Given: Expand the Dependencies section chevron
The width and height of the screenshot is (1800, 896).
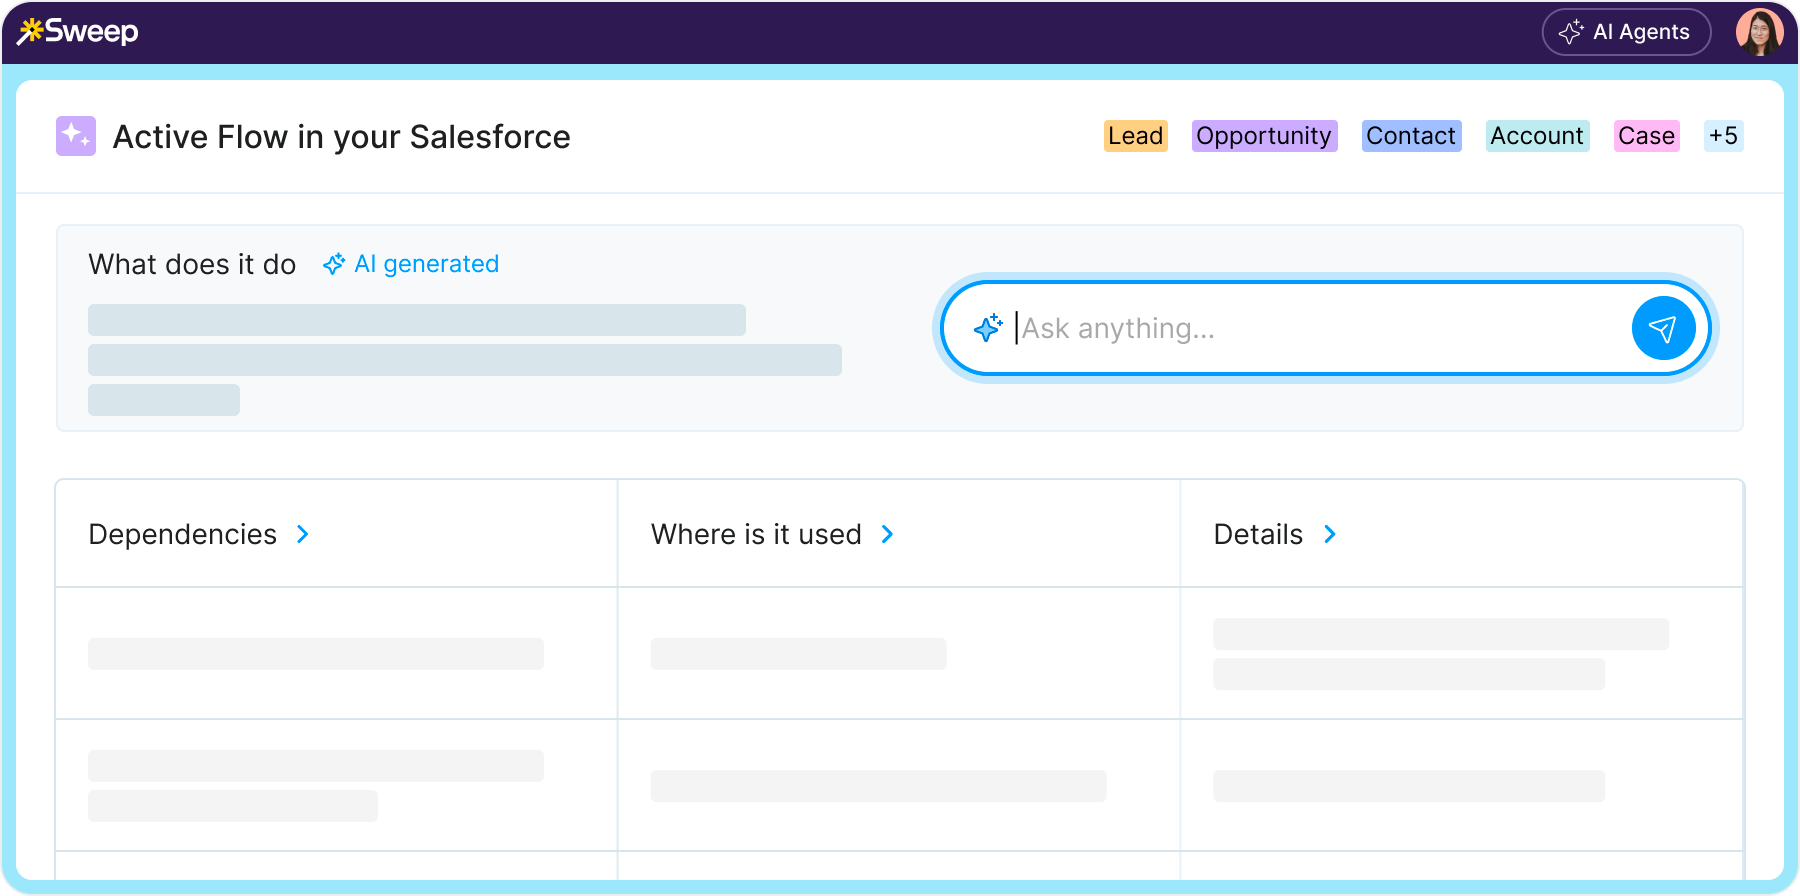Looking at the screenshot, I should tap(303, 535).
